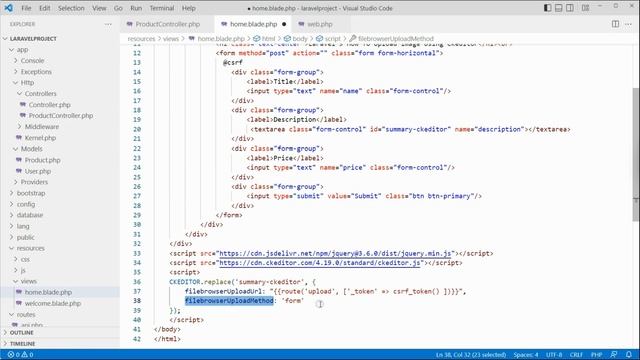Expand the OUTLINE section
640x360 pixels.
[x=22, y=332]
